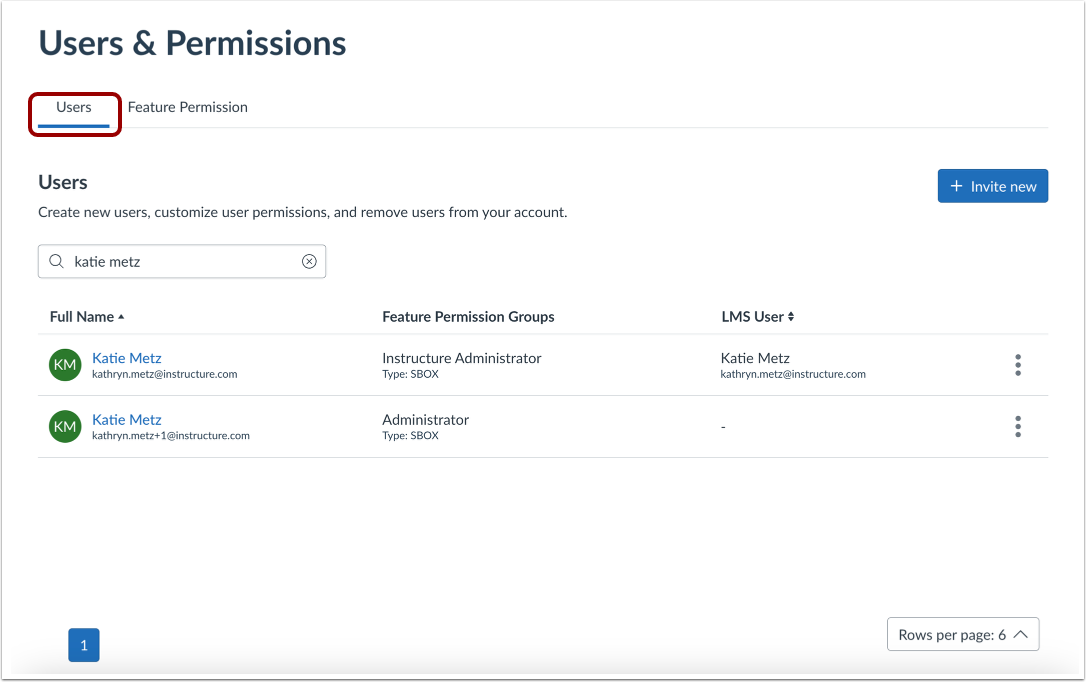The width and height of the screenshot is (1086, 682).
Task: Toggle sorting on the LMS User column
Action: 789,316
